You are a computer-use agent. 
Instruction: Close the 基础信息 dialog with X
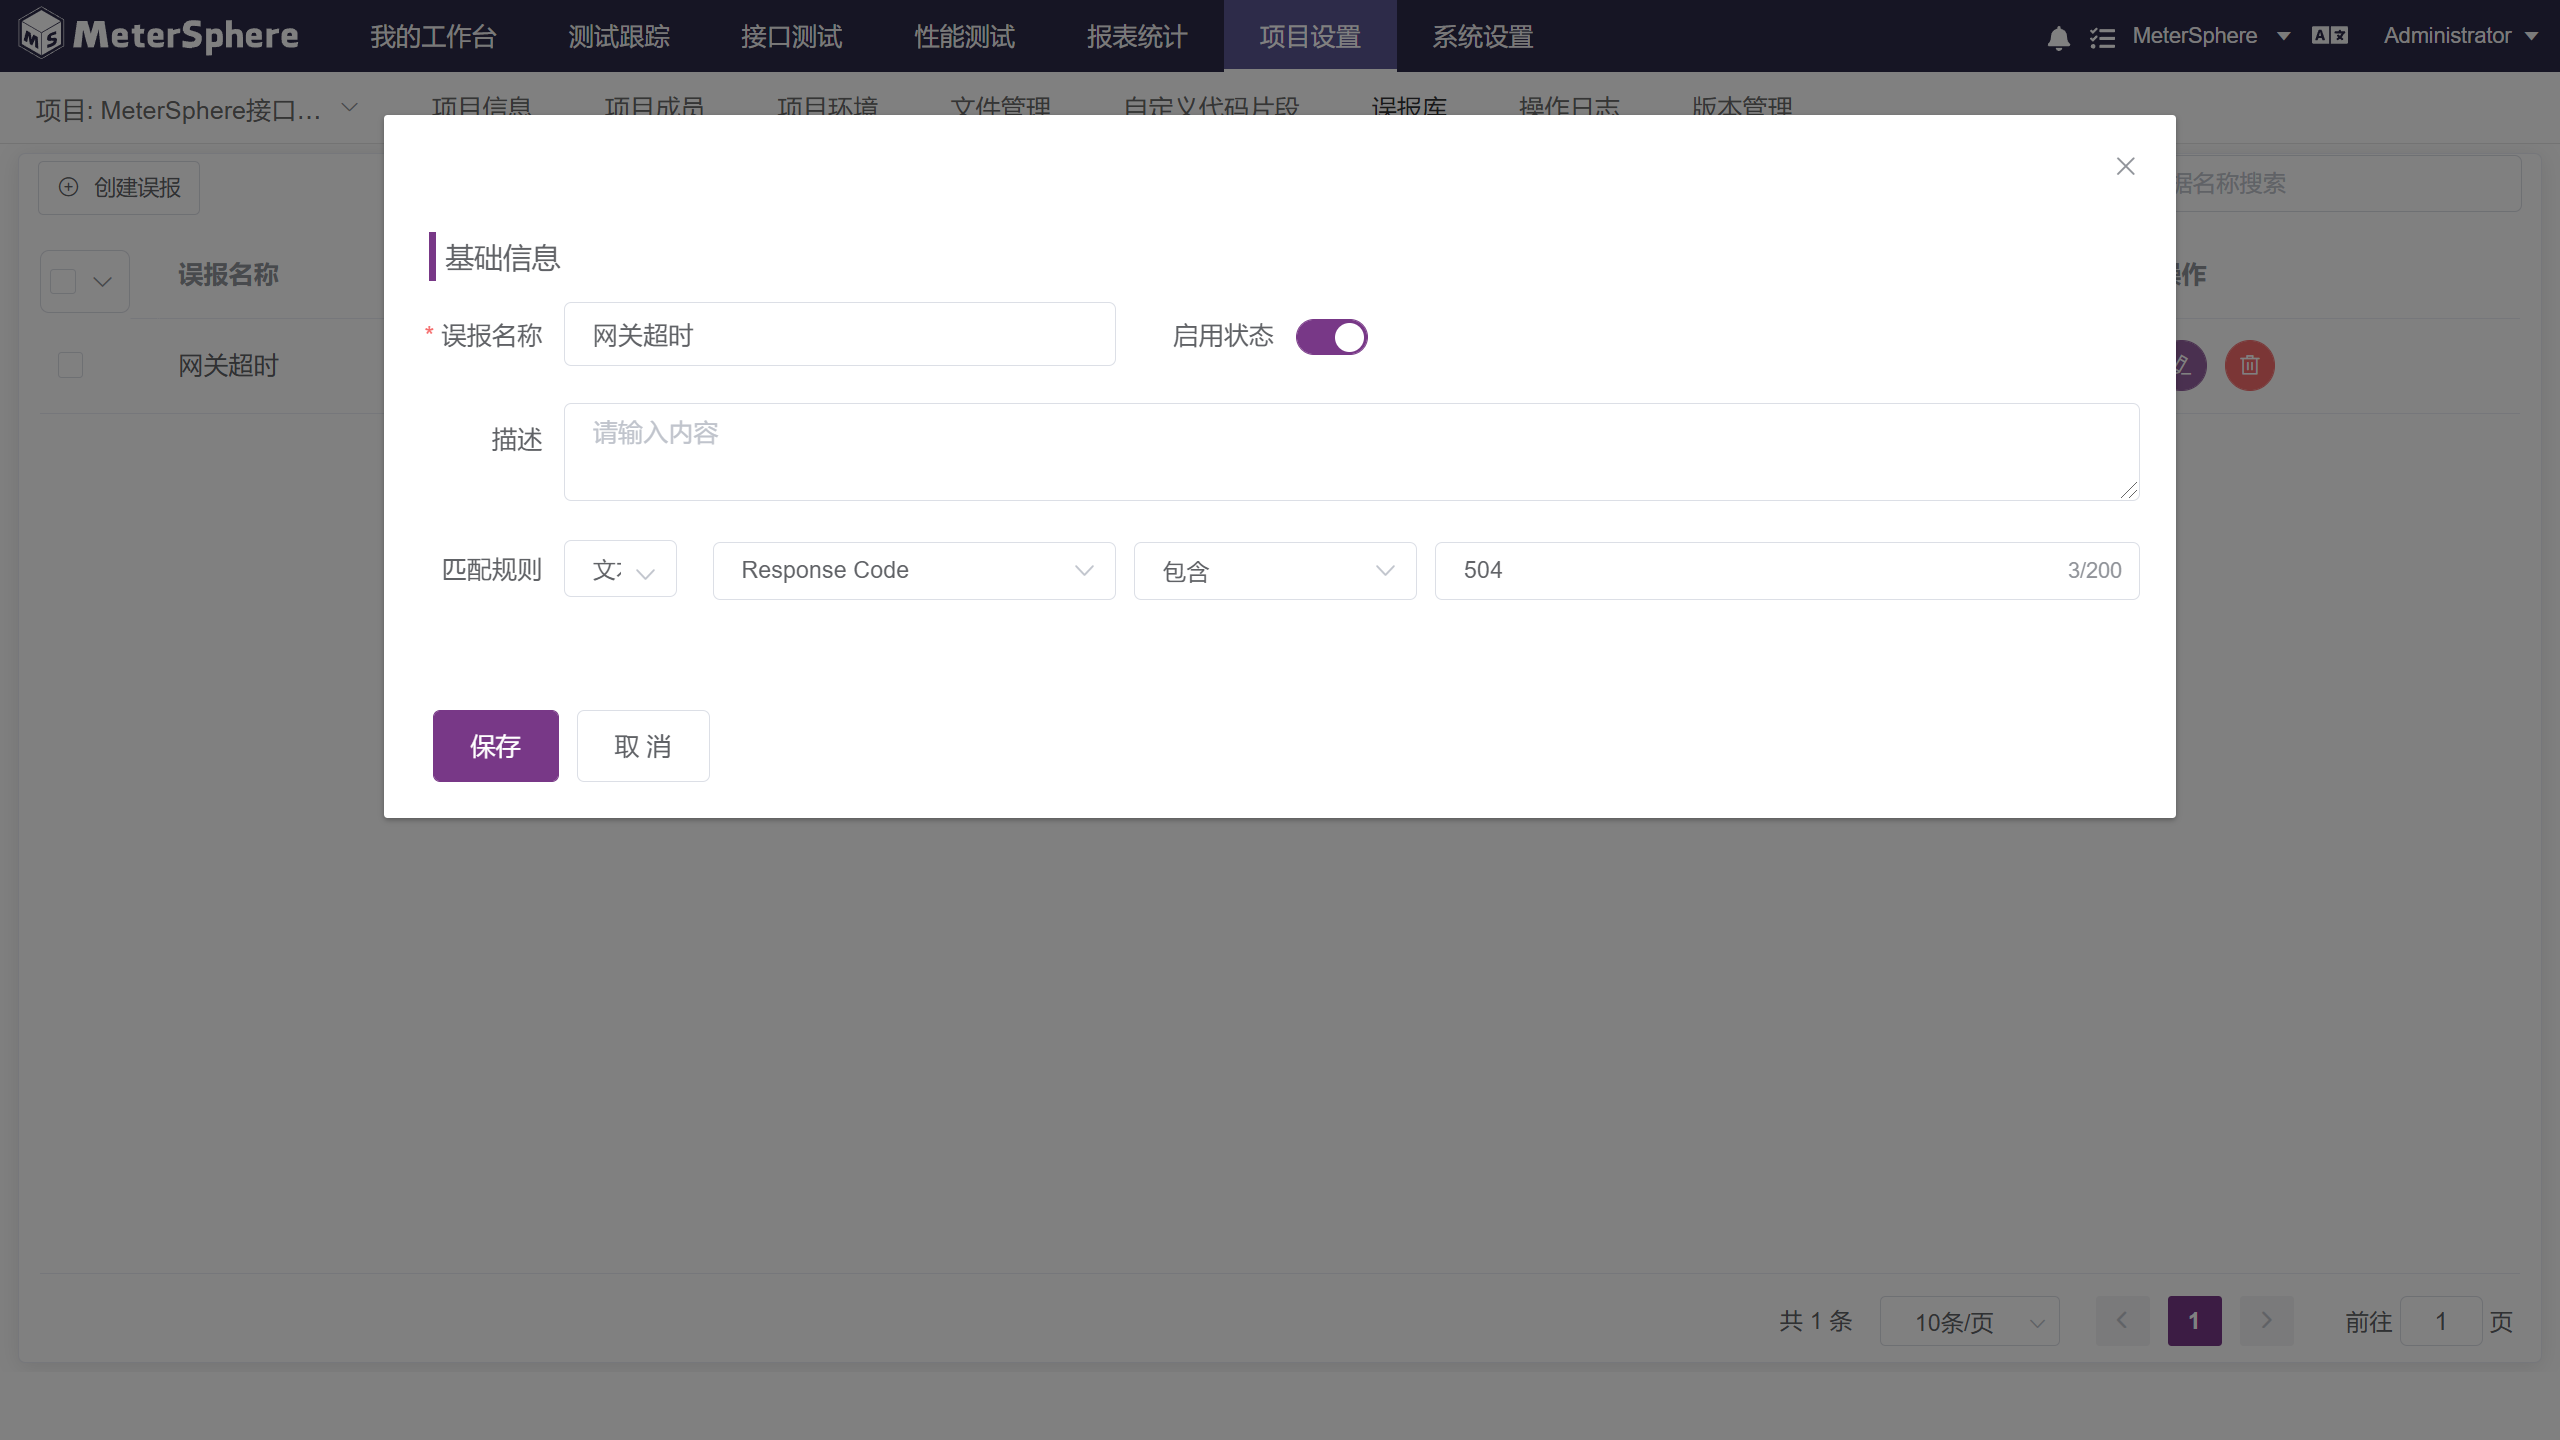tap(2125, 166)
